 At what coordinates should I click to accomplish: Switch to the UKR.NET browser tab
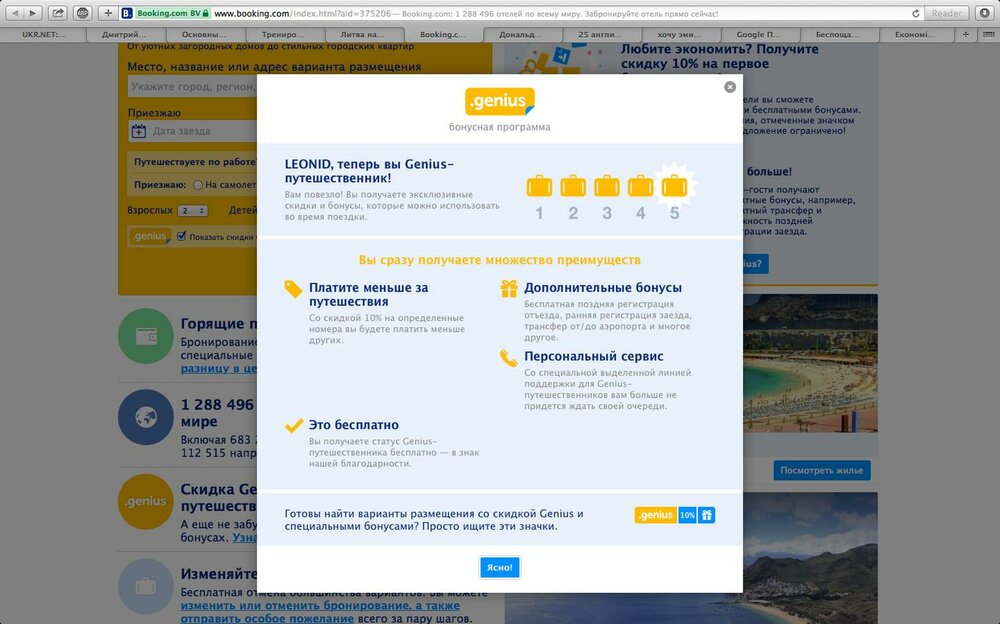point(41,34)
